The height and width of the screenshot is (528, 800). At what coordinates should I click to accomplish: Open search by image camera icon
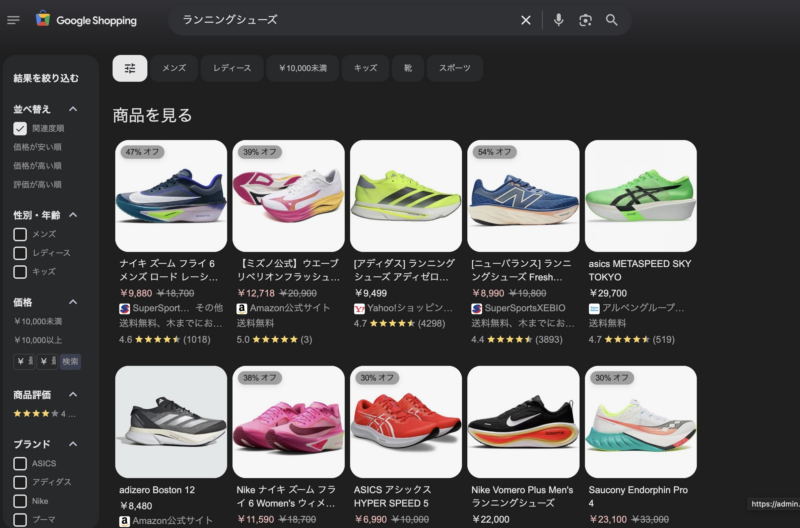585,20
